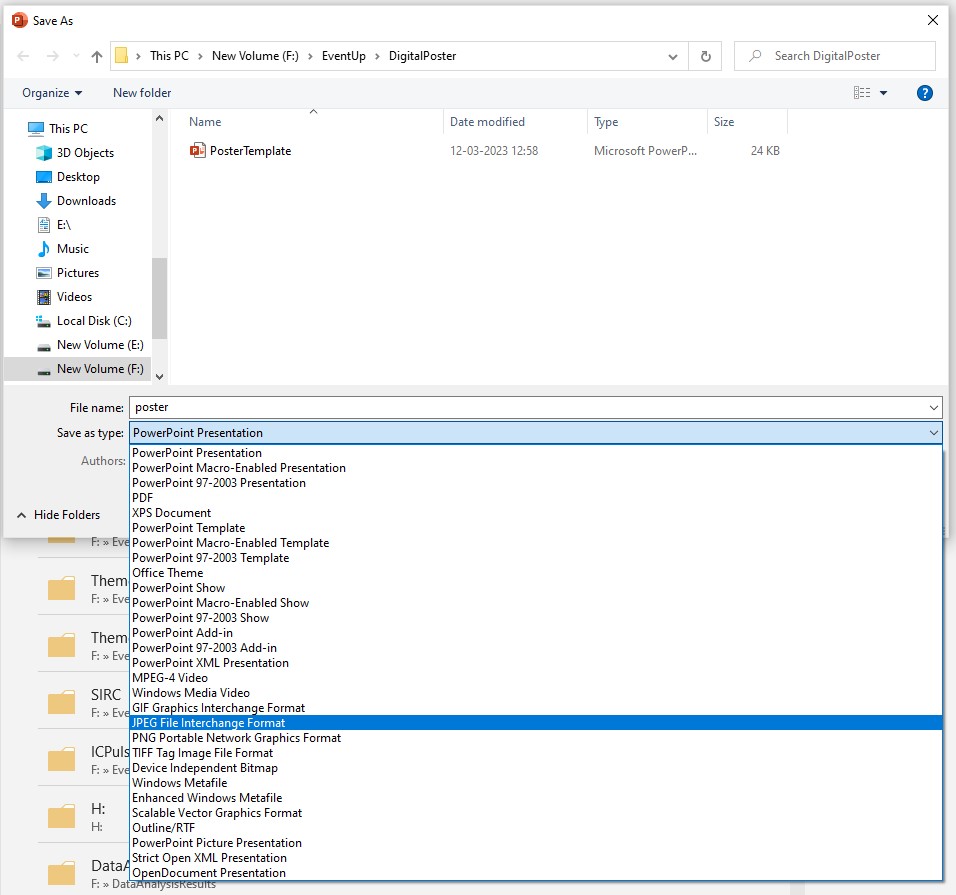Image resolution: width=956 pixels, height=895 pixels.
Task: Click the blue Help question mark icon
Action: pos(925,93)
